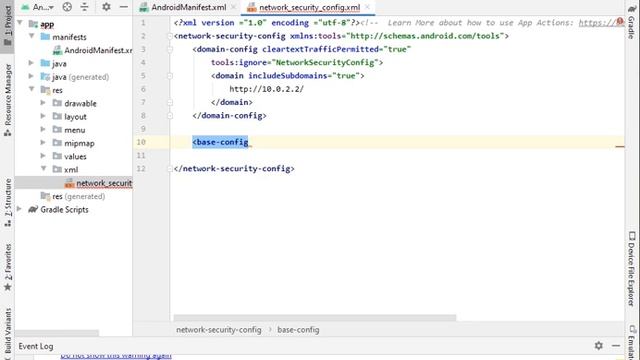Click line number 10 in gutter
This screenshot has height=360, width=640.
pyautogui.click(x=141, y=142)
